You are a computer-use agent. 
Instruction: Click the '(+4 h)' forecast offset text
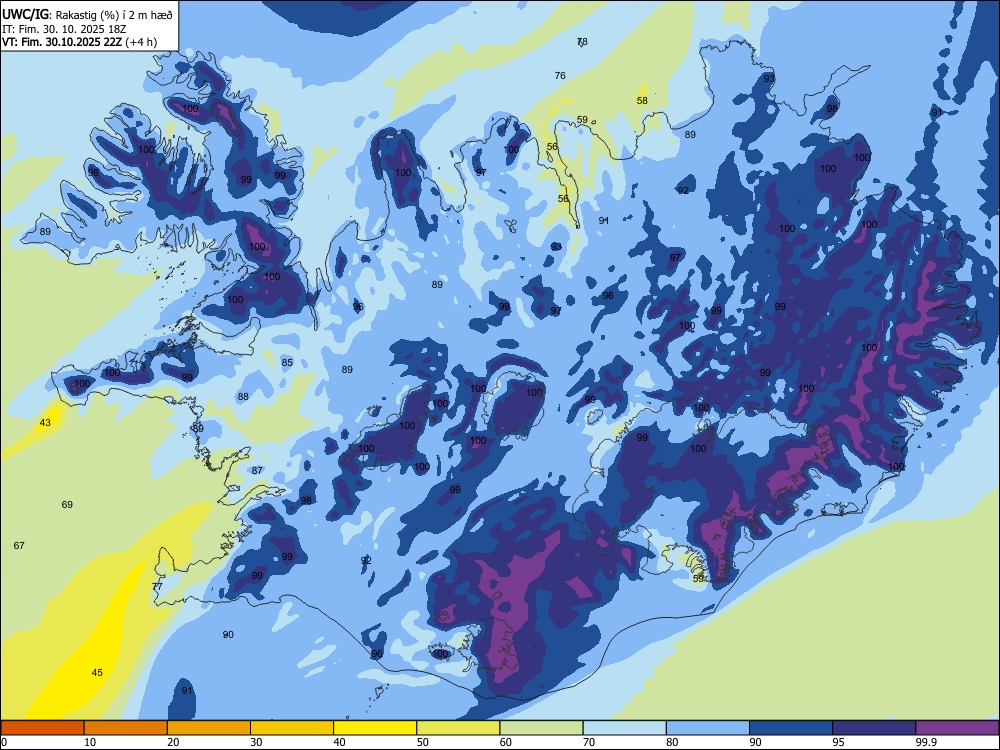tap(141, 42)
